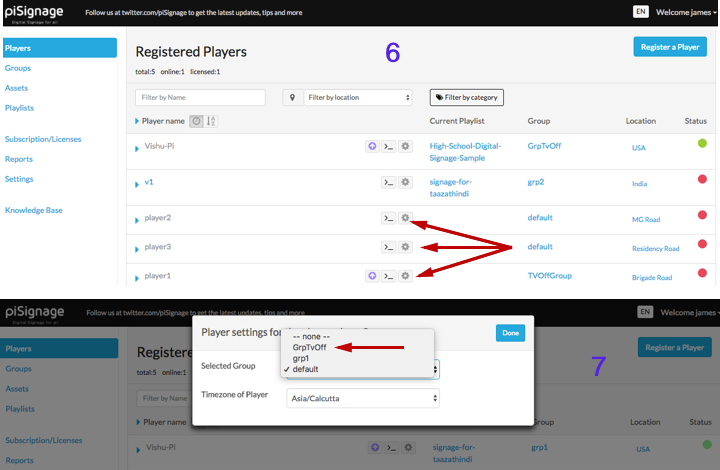Click Register a Player above the Registered Players list
720x470 pixels.
tap(670, 47)
